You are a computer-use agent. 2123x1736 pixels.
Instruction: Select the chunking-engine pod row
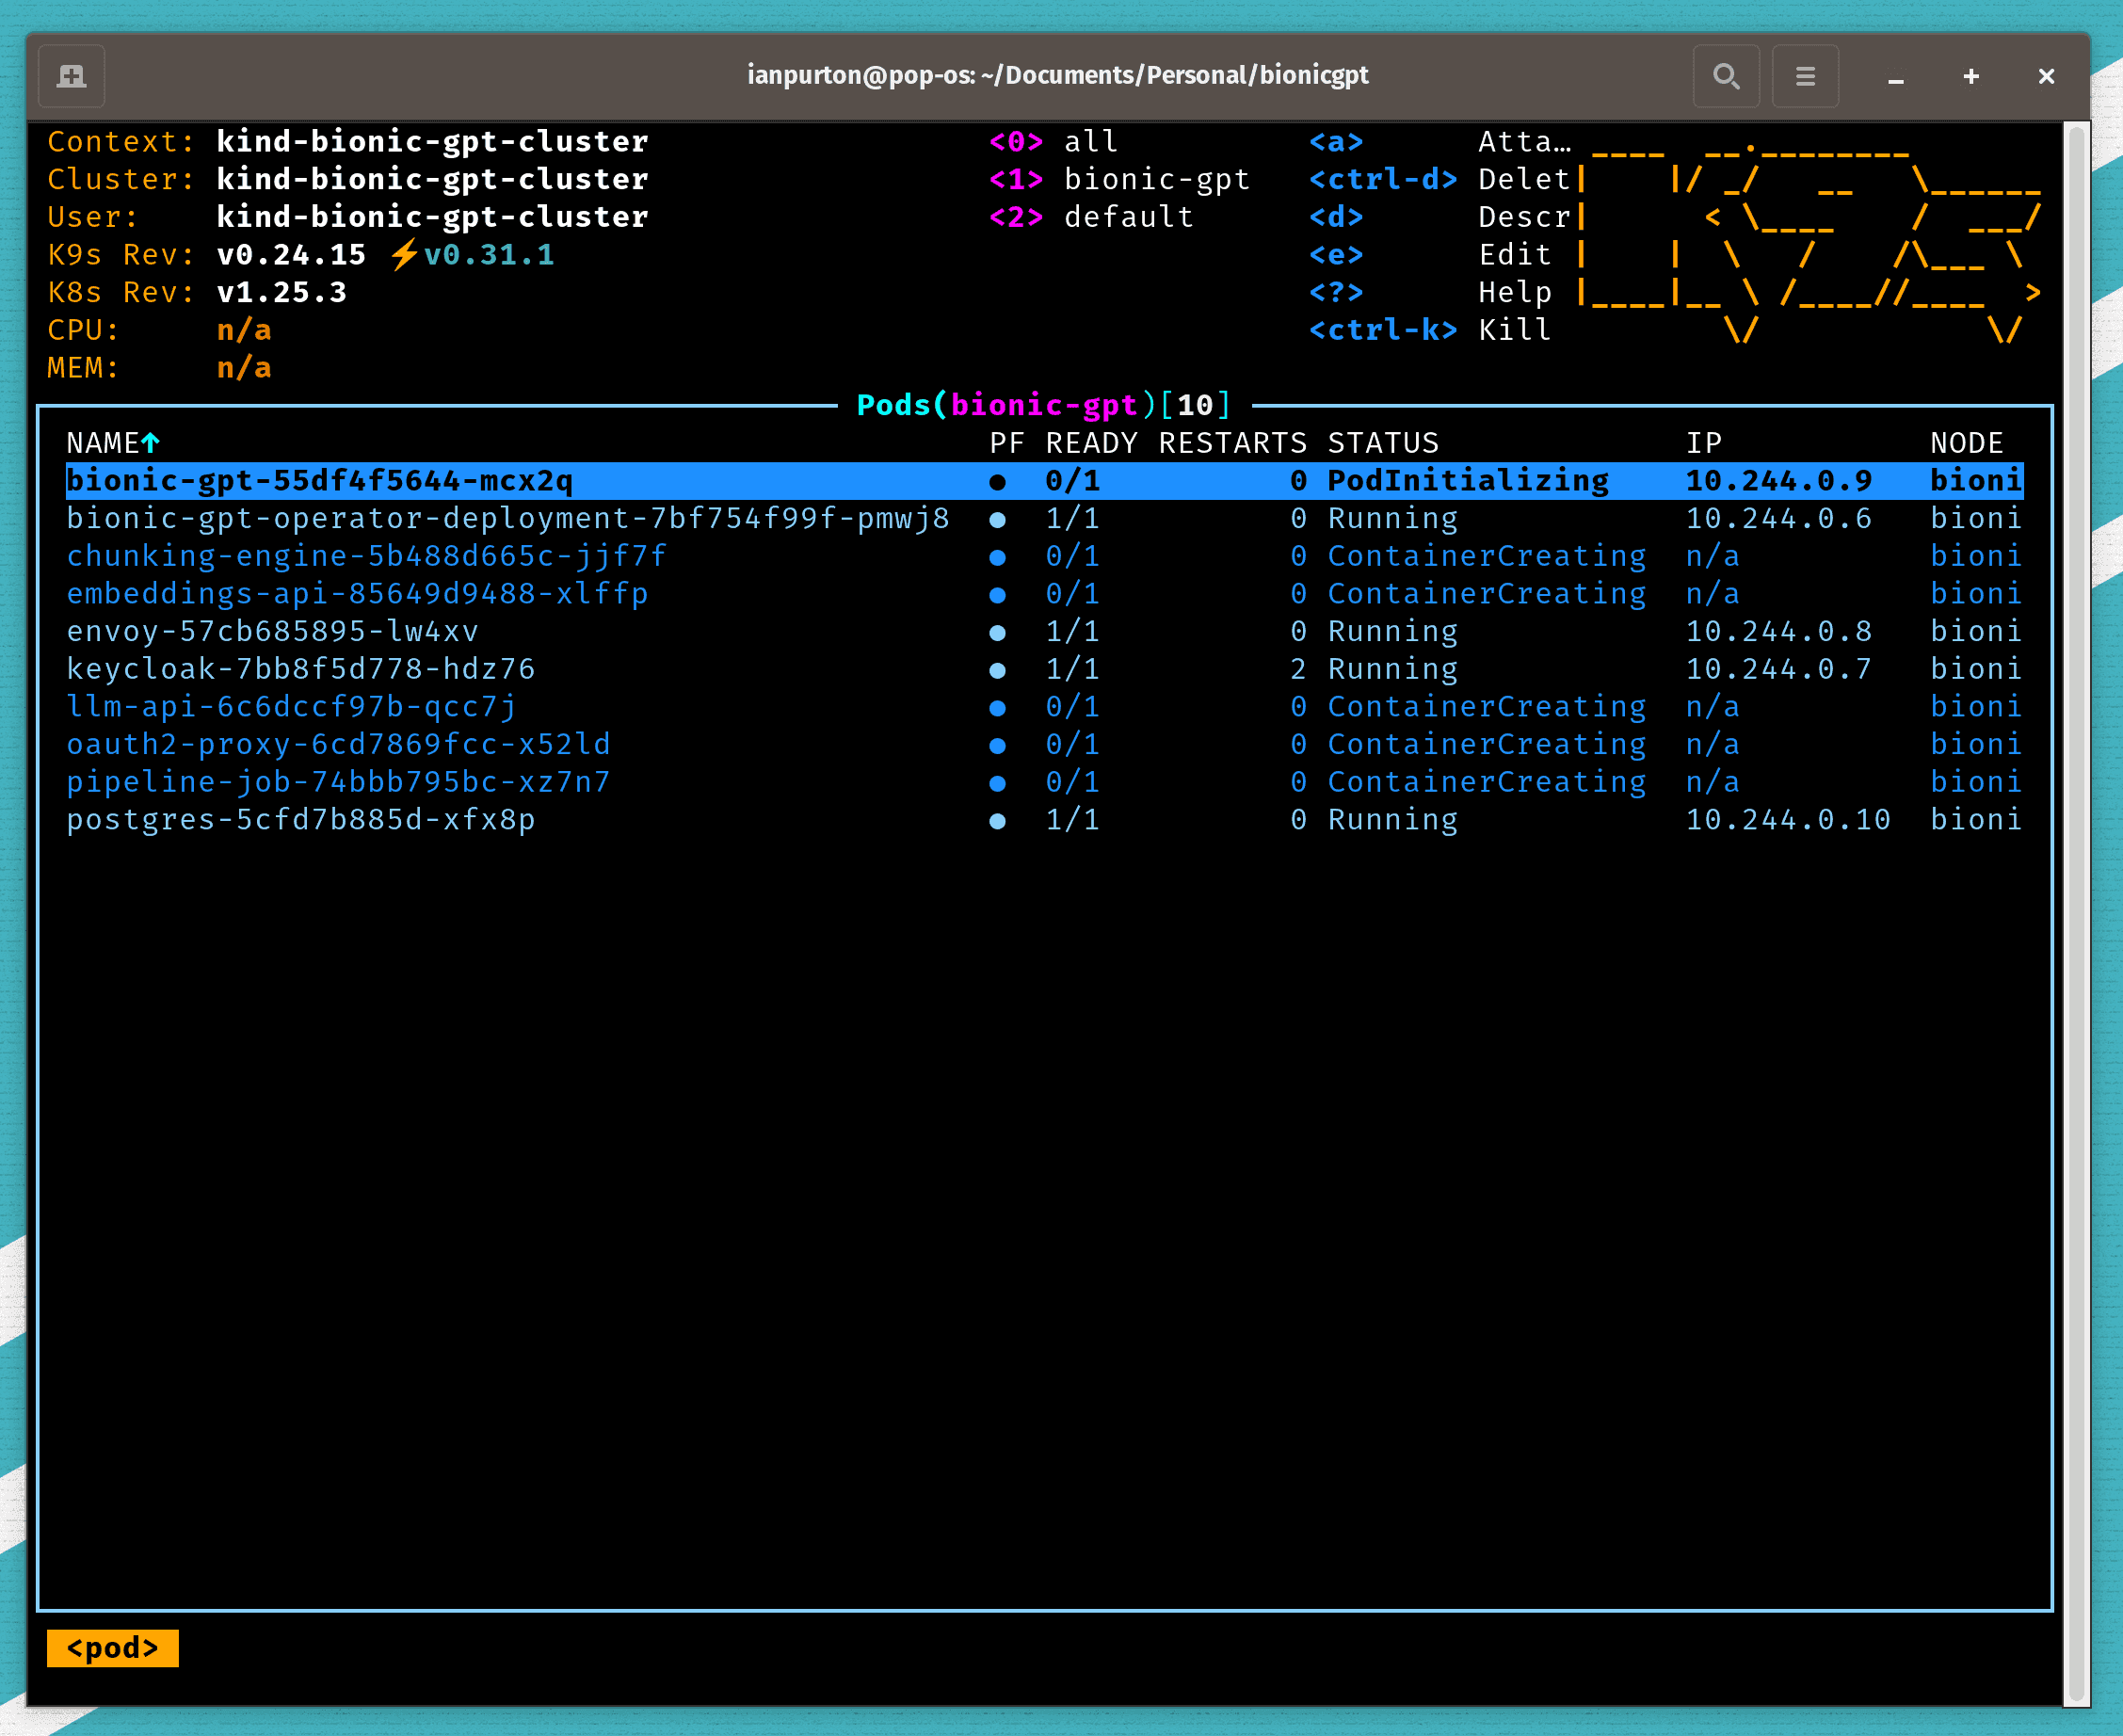[366, 556]
